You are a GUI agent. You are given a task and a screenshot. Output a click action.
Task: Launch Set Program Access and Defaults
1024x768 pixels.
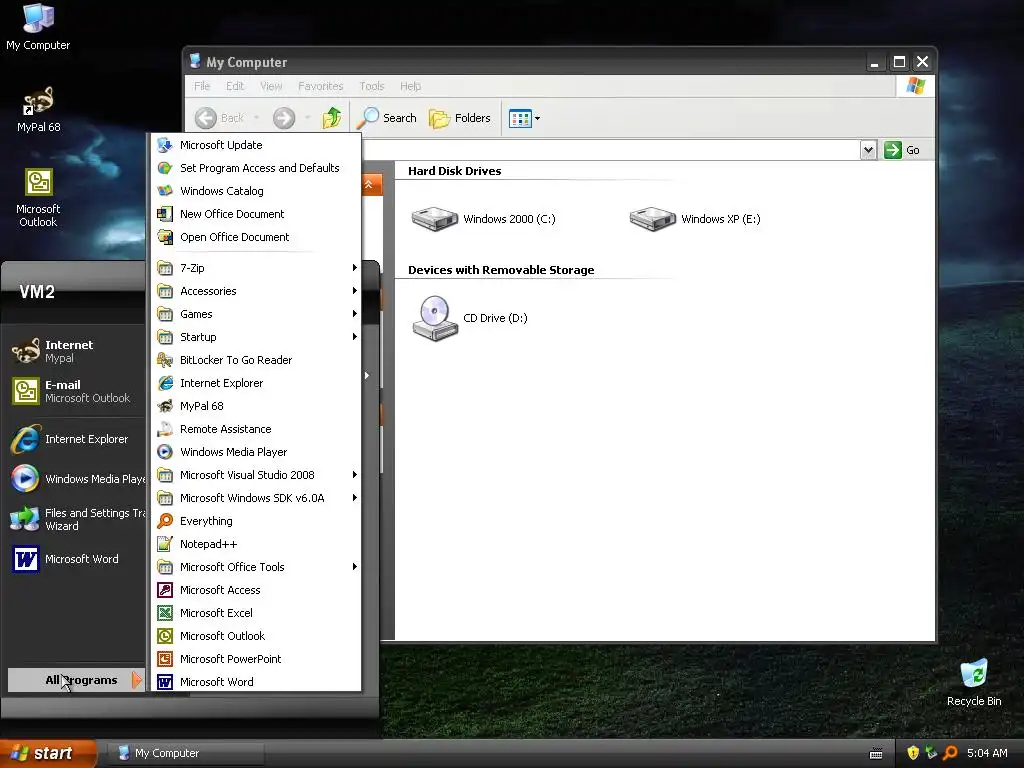(256, 168)
